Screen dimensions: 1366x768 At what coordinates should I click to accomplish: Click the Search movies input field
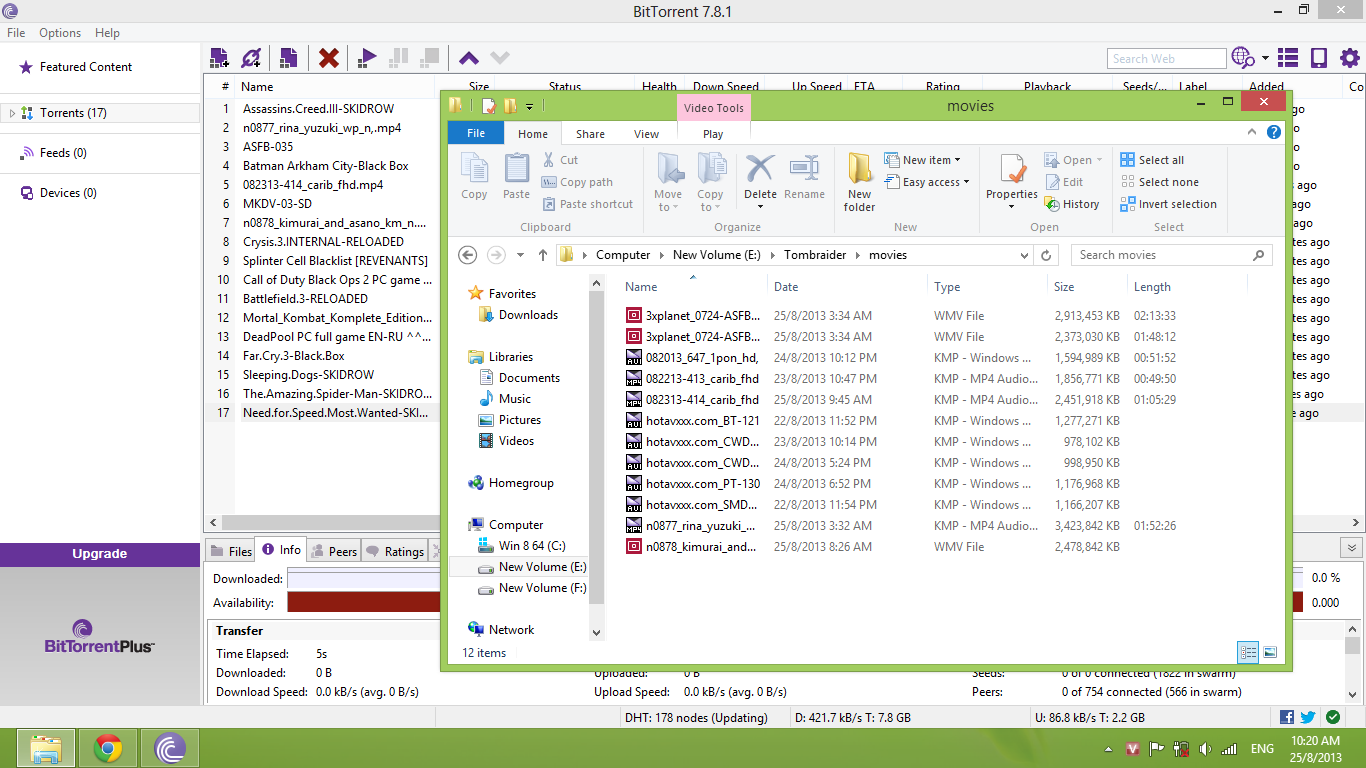1171,255
